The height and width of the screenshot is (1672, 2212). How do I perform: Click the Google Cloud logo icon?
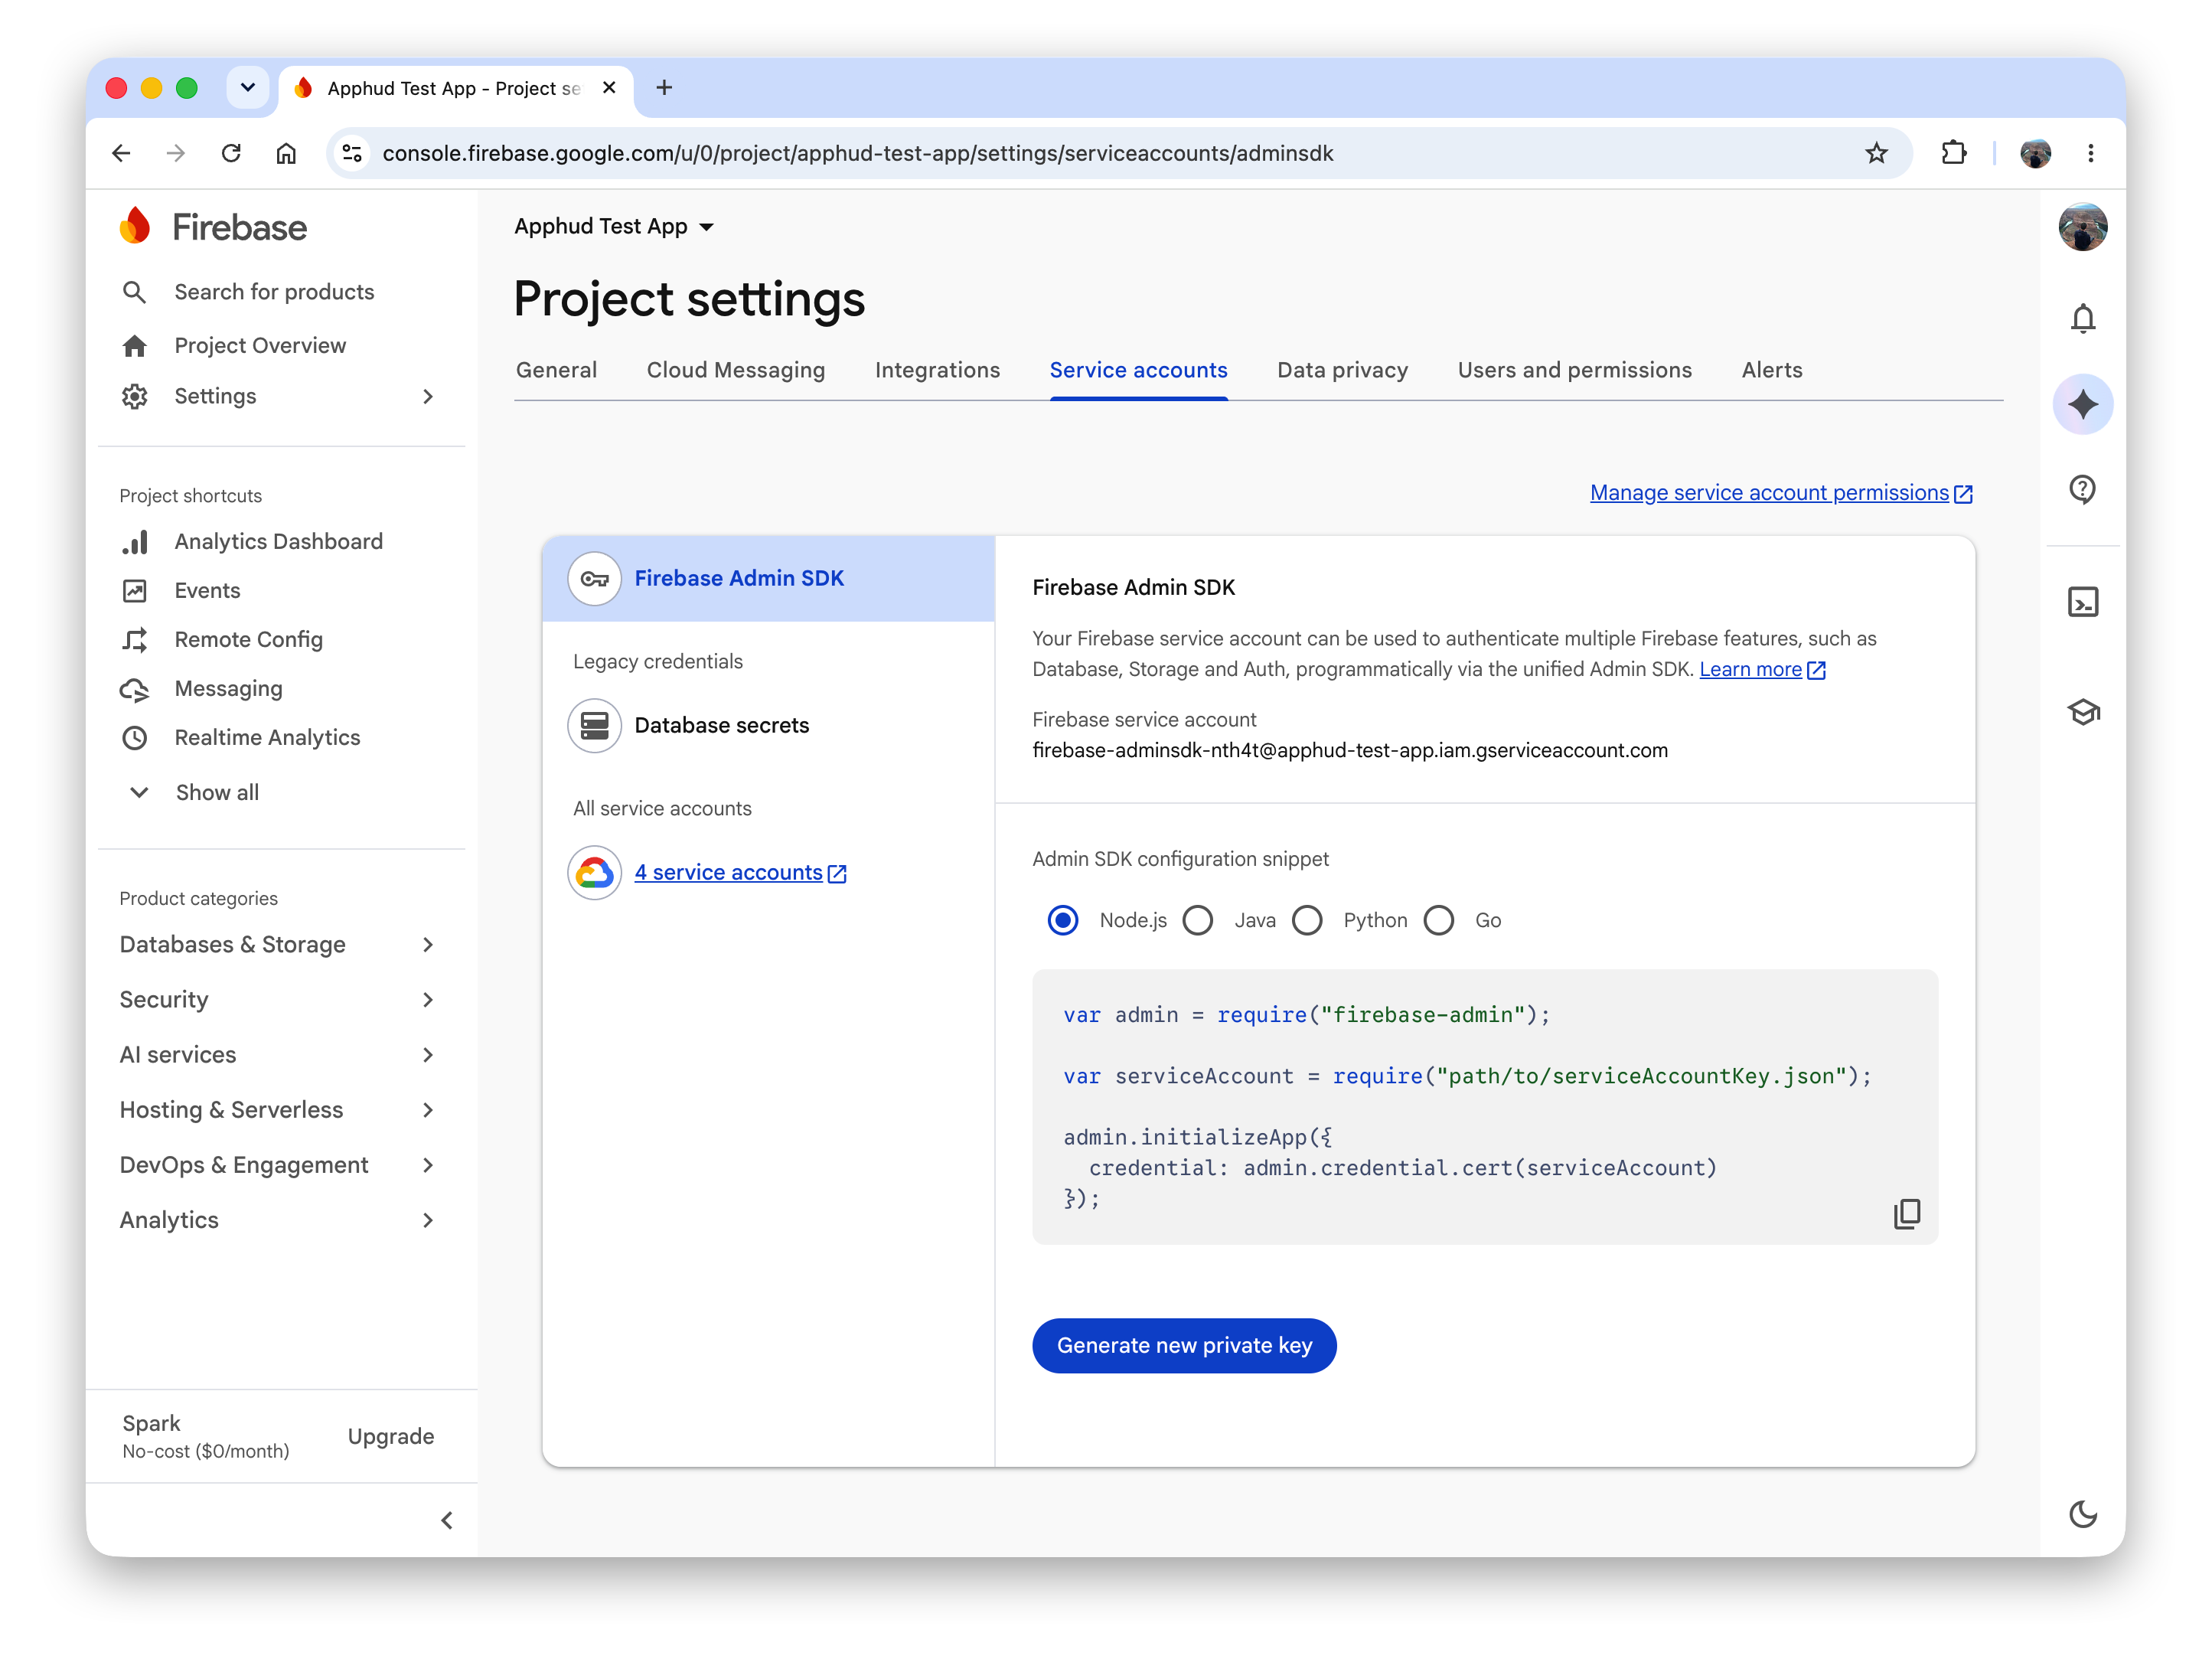click(x=595, y=873)
